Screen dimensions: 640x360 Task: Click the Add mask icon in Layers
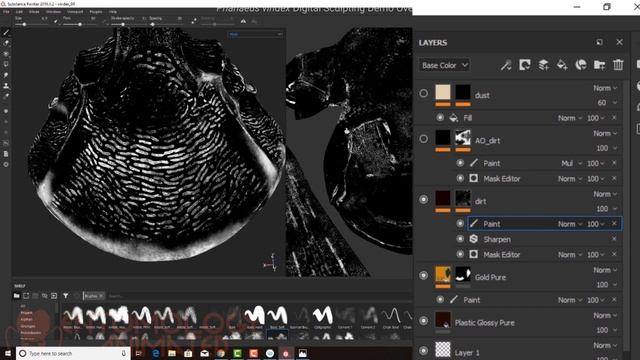coord(524,65)
